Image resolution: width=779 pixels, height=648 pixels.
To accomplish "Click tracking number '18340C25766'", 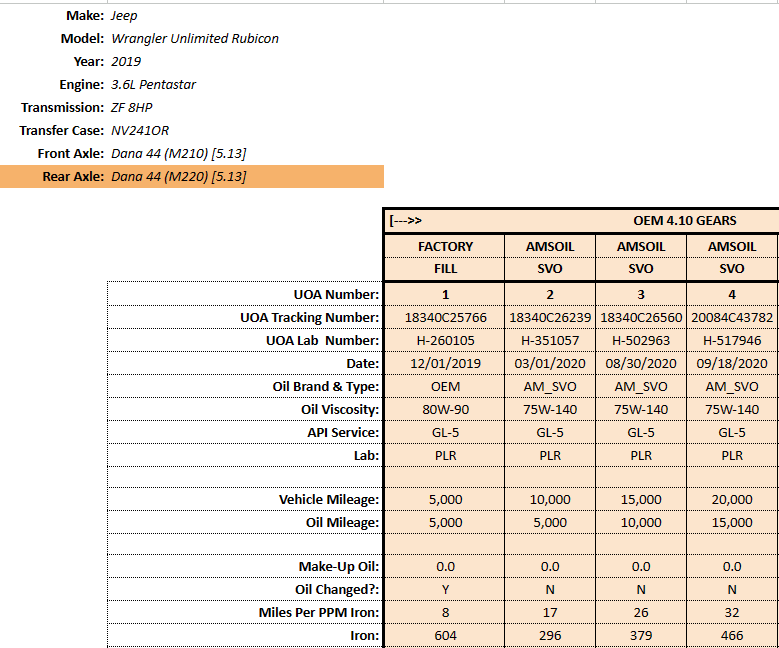I will coord(445,318).
